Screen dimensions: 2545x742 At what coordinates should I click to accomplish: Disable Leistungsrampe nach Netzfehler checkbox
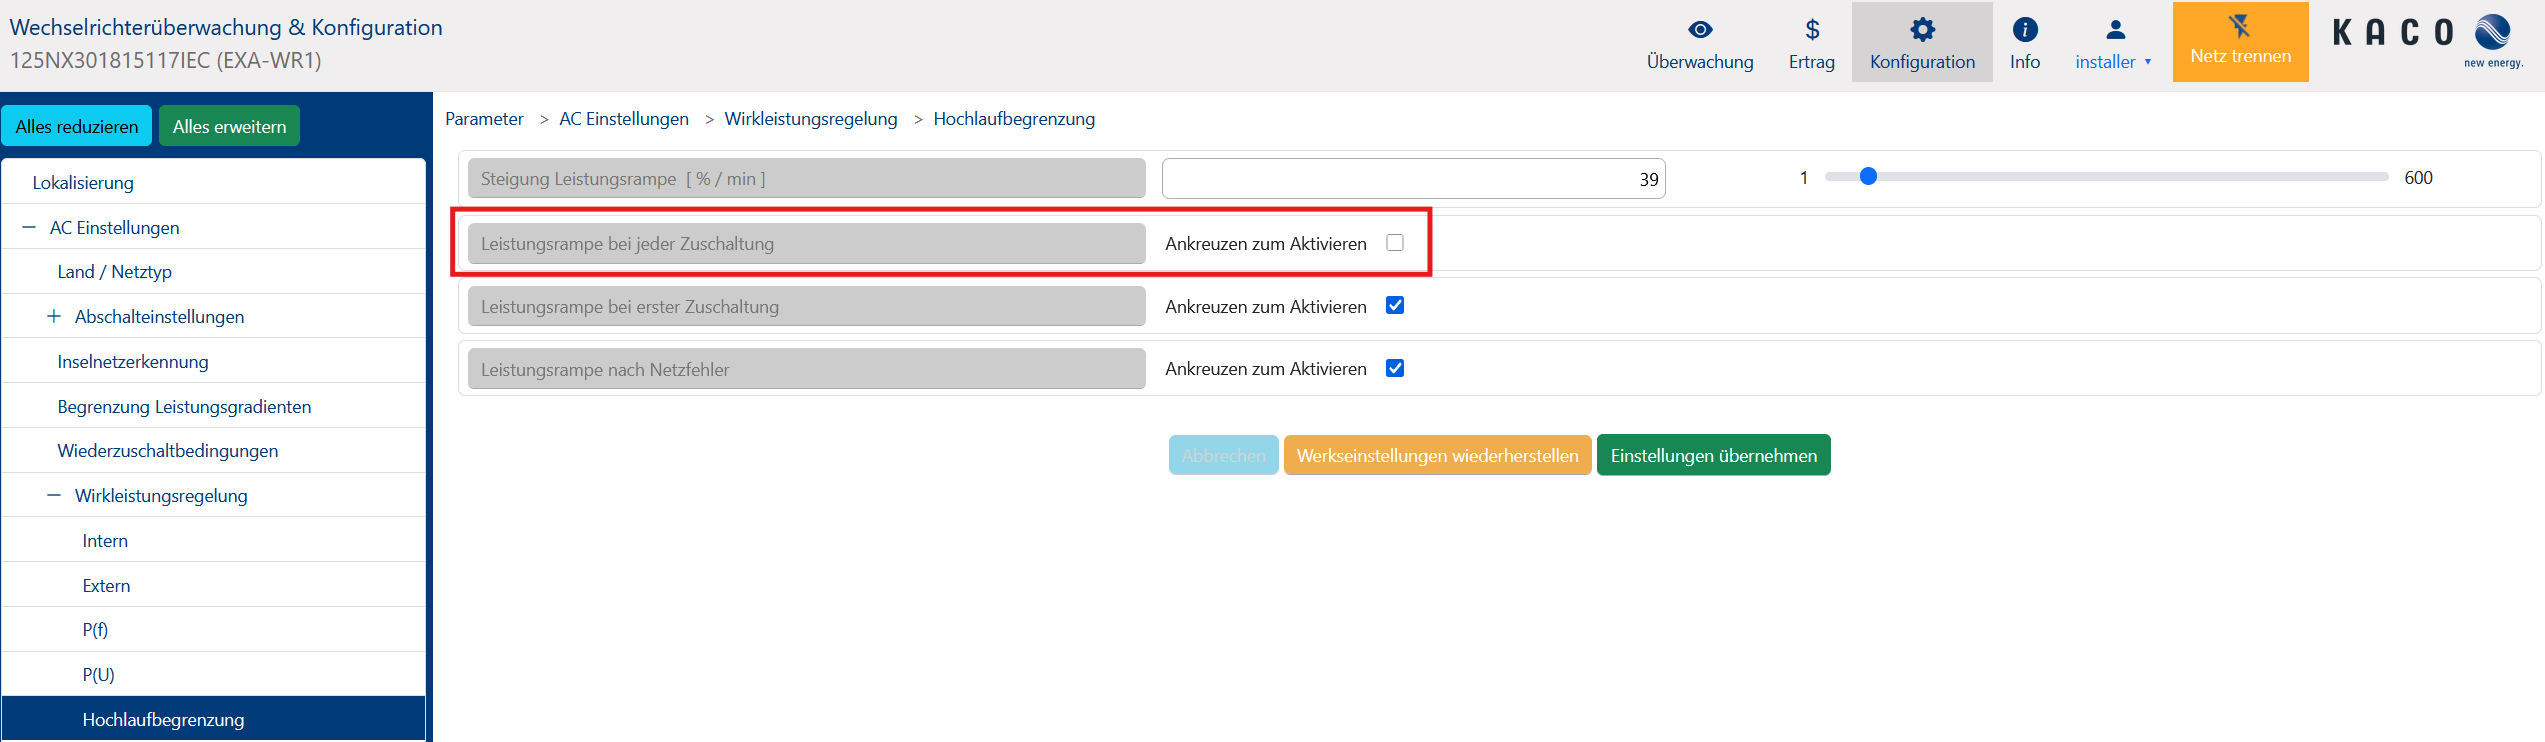pyautogui.click(x=1395, y=369)
